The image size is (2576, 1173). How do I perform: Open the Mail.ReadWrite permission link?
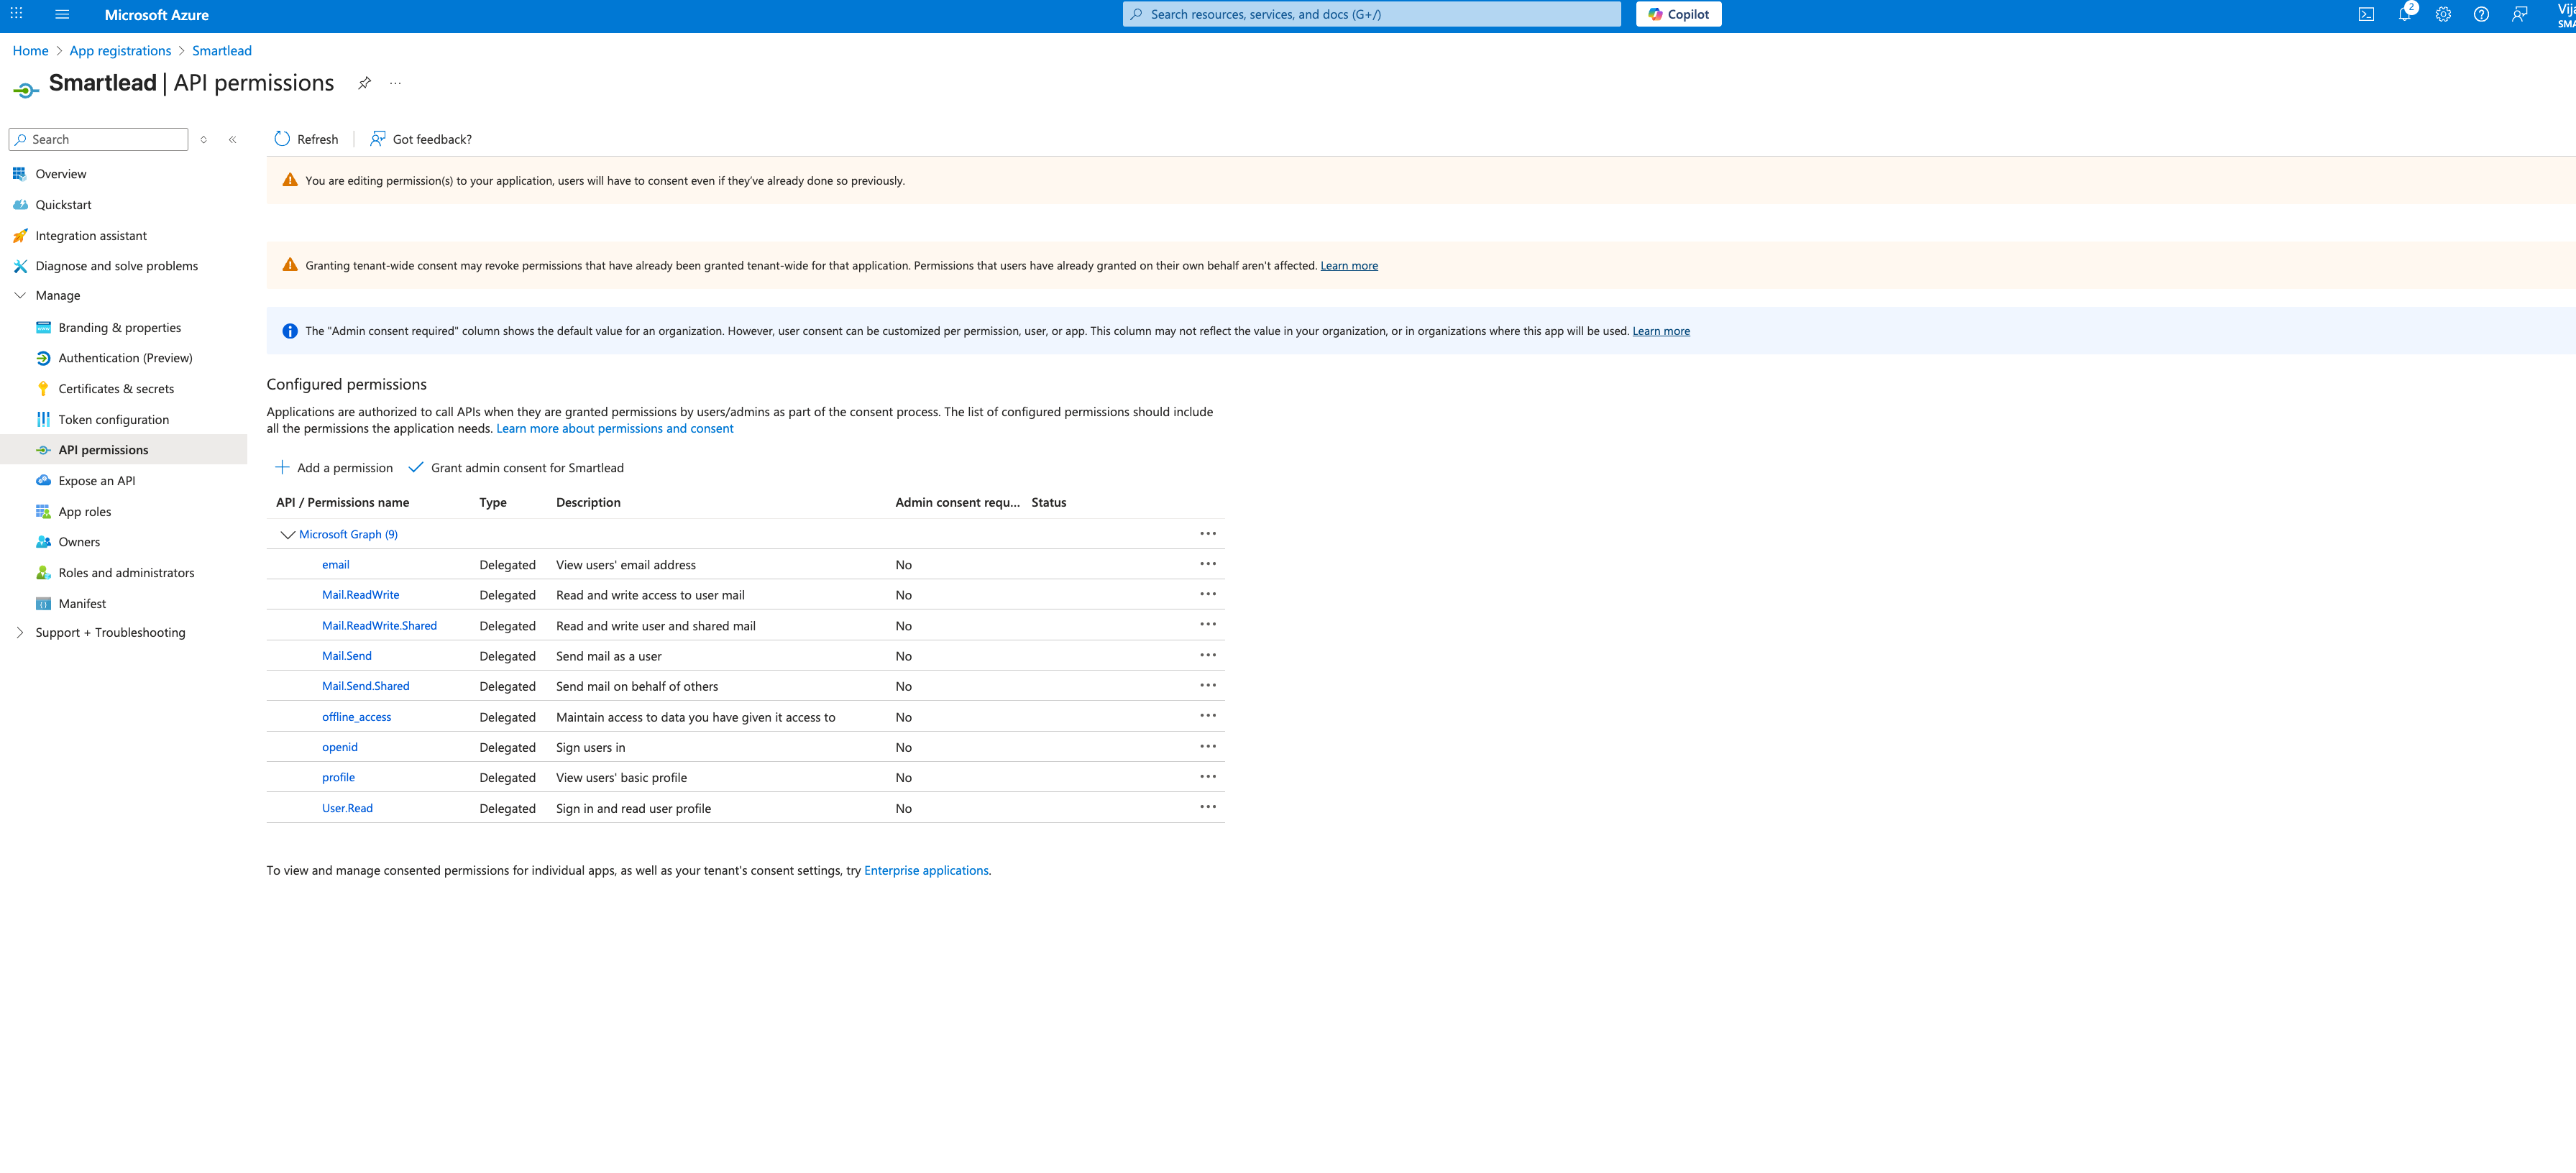[x=361, y=595]
